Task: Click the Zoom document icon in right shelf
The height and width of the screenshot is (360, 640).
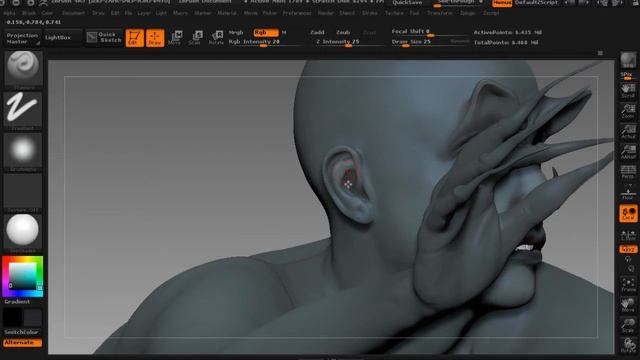Action: pyautogui.click(x=628, y=111)
